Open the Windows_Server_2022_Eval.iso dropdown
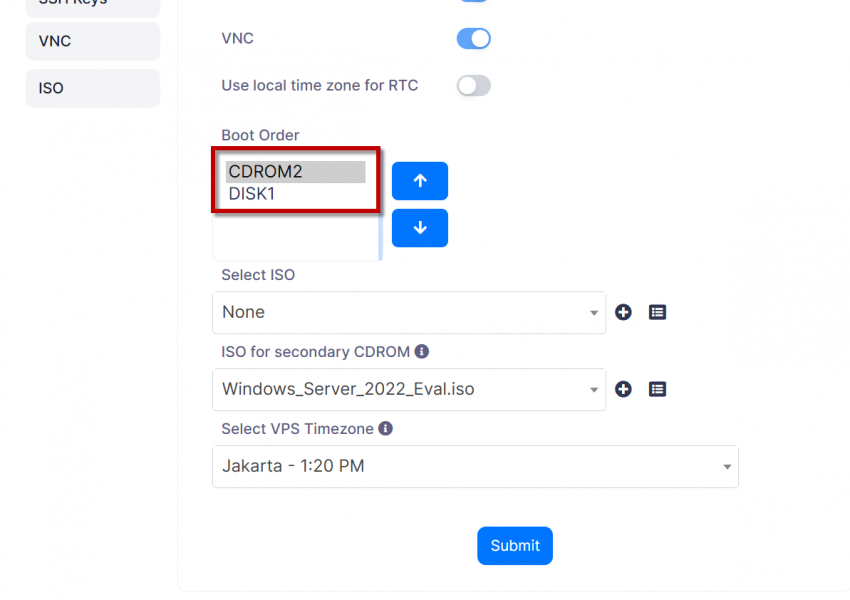850x600 pixels. point(408,389)
